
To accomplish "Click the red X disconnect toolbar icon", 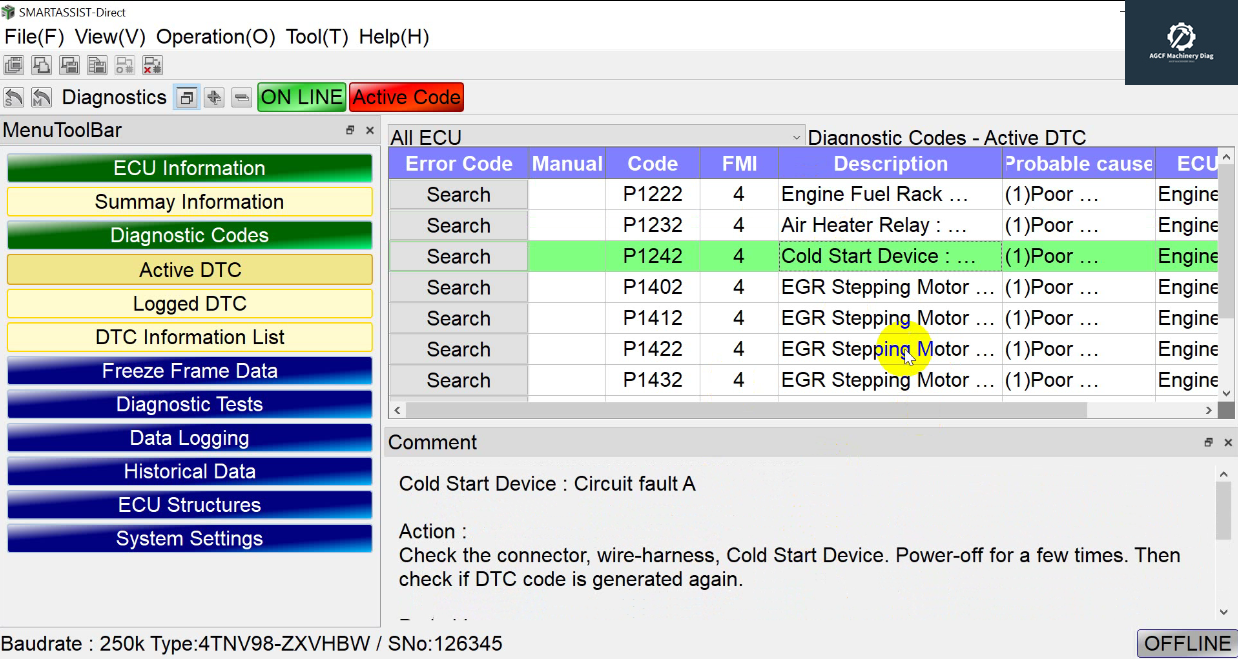I will 152,66.
